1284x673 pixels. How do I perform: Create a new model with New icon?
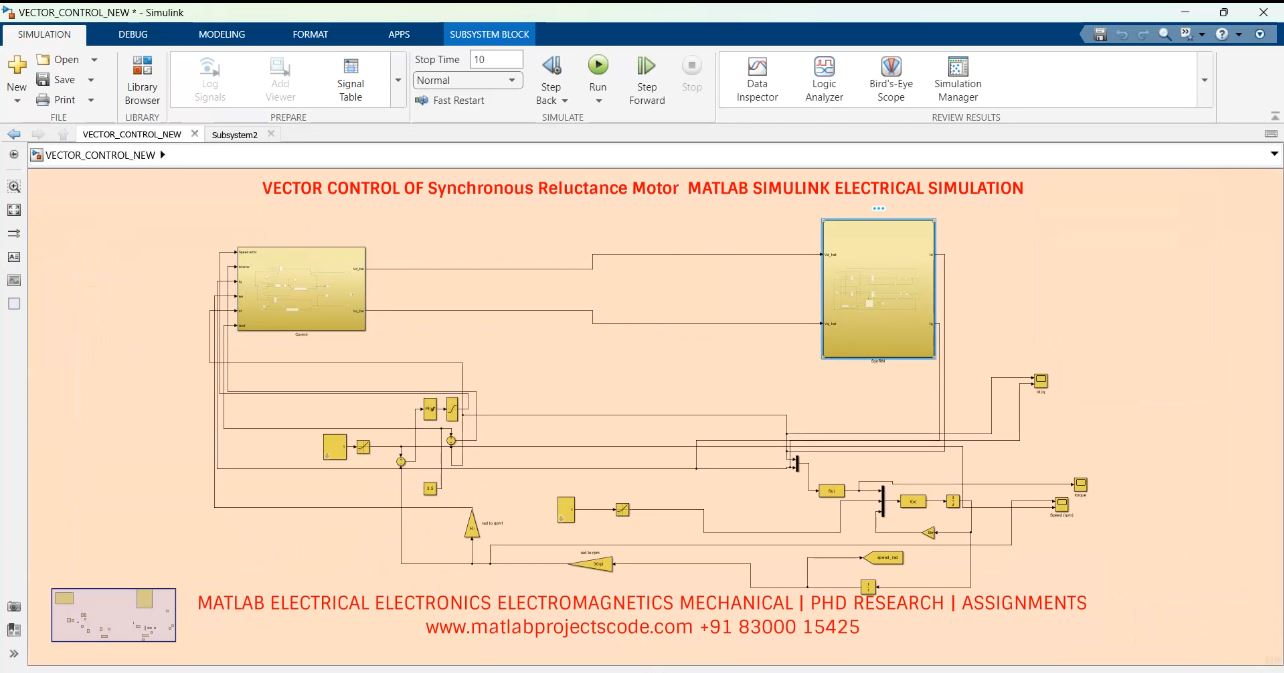17,65
